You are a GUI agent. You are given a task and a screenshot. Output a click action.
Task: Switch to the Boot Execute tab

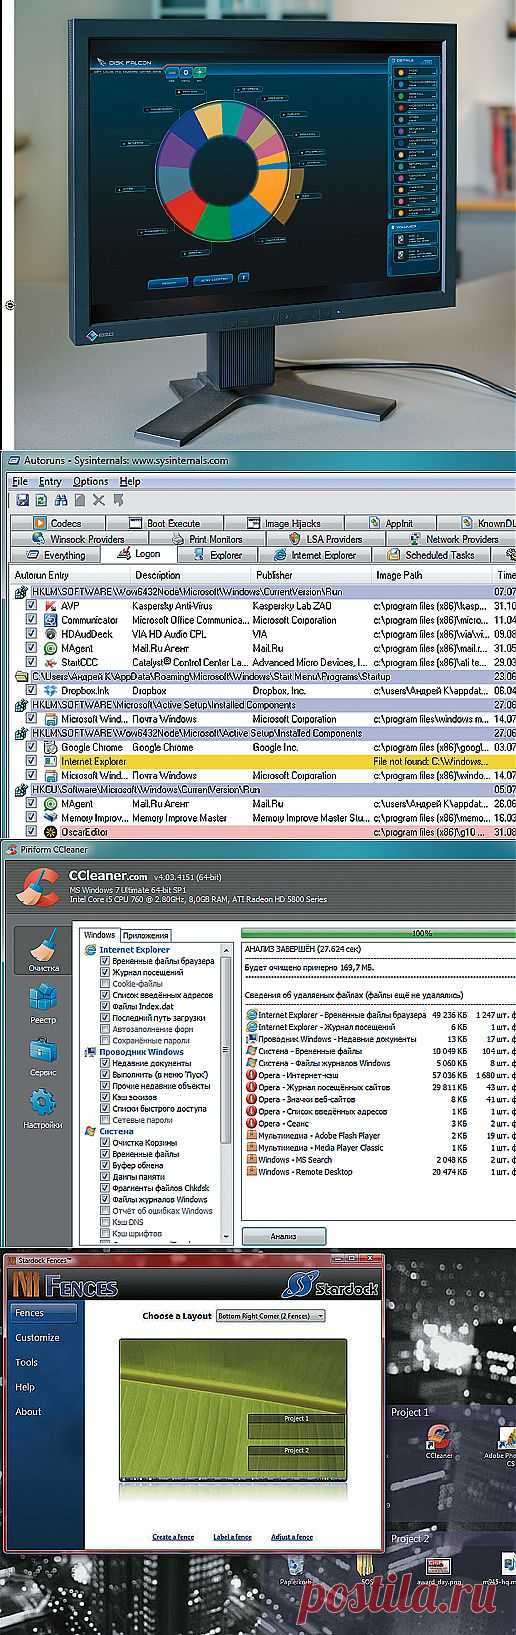(164, 523)
